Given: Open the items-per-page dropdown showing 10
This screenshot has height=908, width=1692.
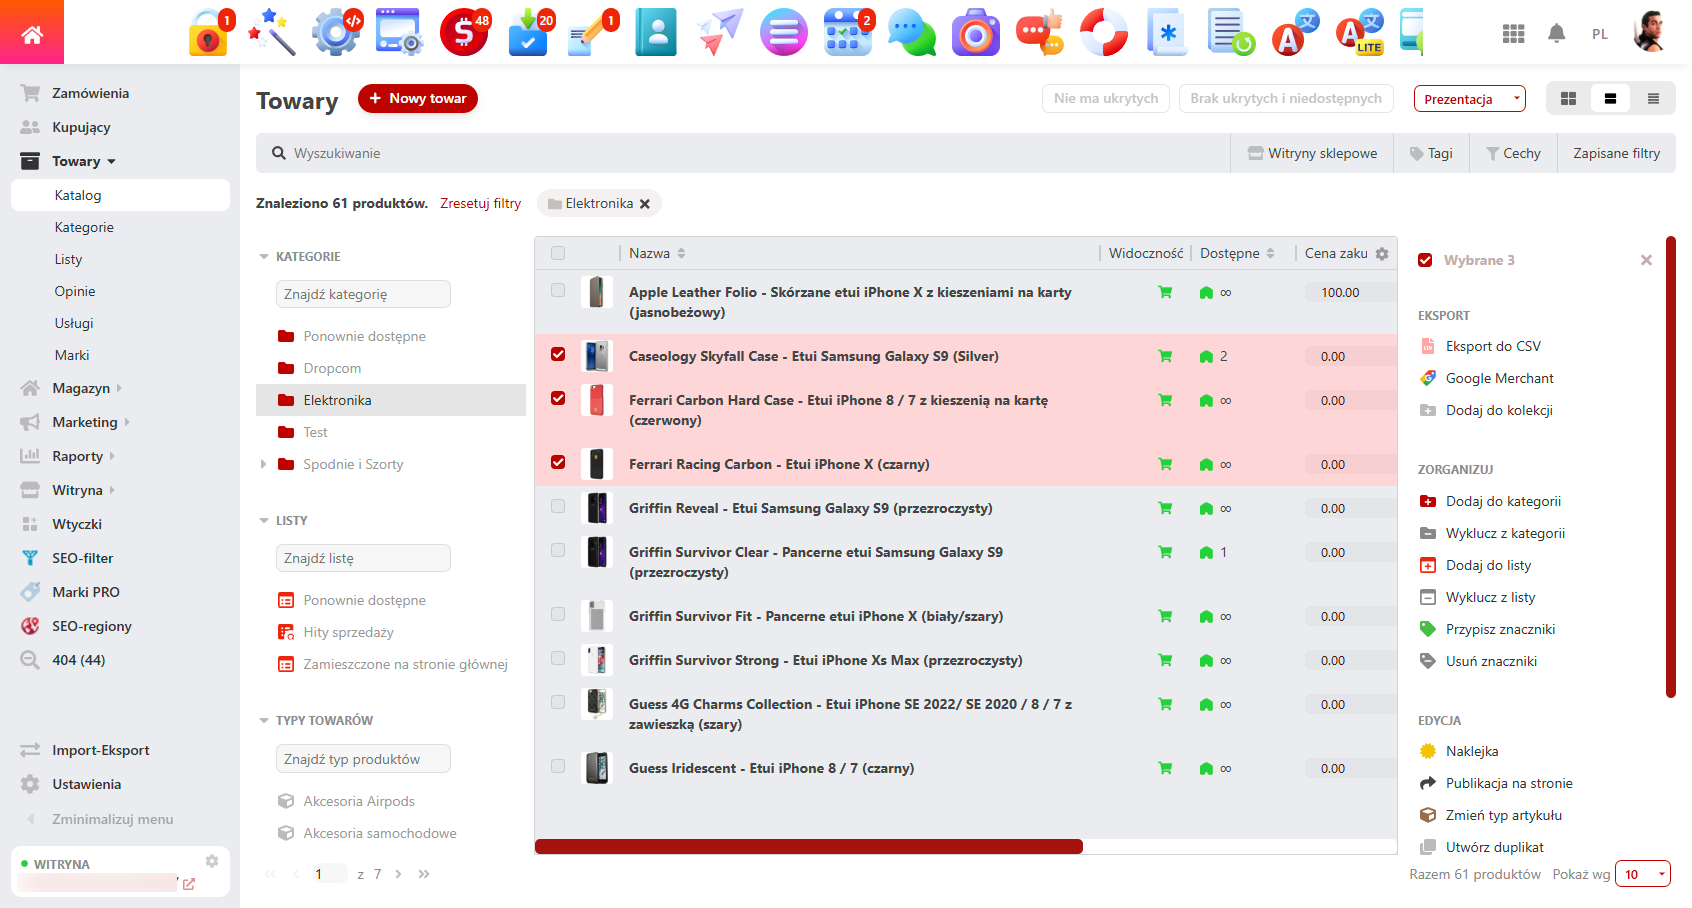Looking at the screenshot, I should (1642, 874).
